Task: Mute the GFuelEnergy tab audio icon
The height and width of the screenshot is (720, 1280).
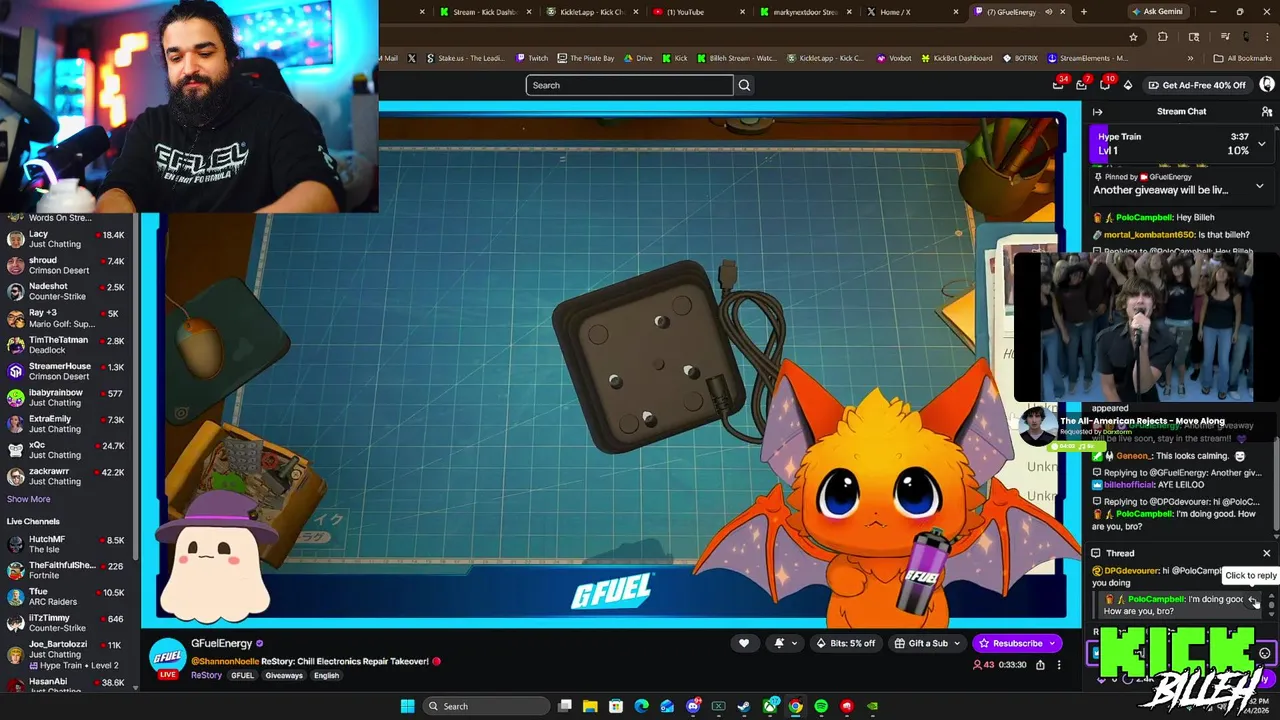Action: tap(1048, 12)
